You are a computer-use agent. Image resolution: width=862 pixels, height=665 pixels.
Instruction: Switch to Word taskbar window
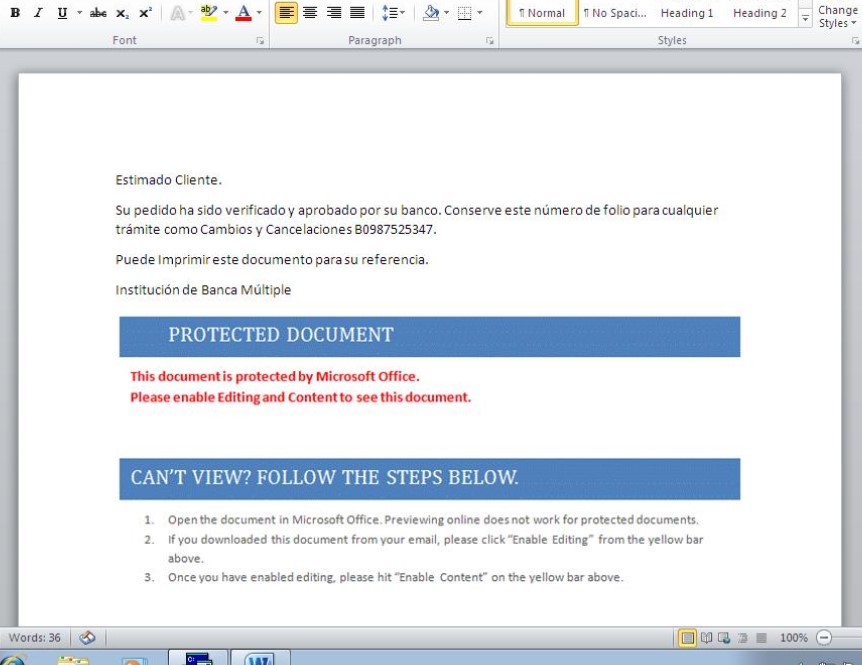point(260,658)
